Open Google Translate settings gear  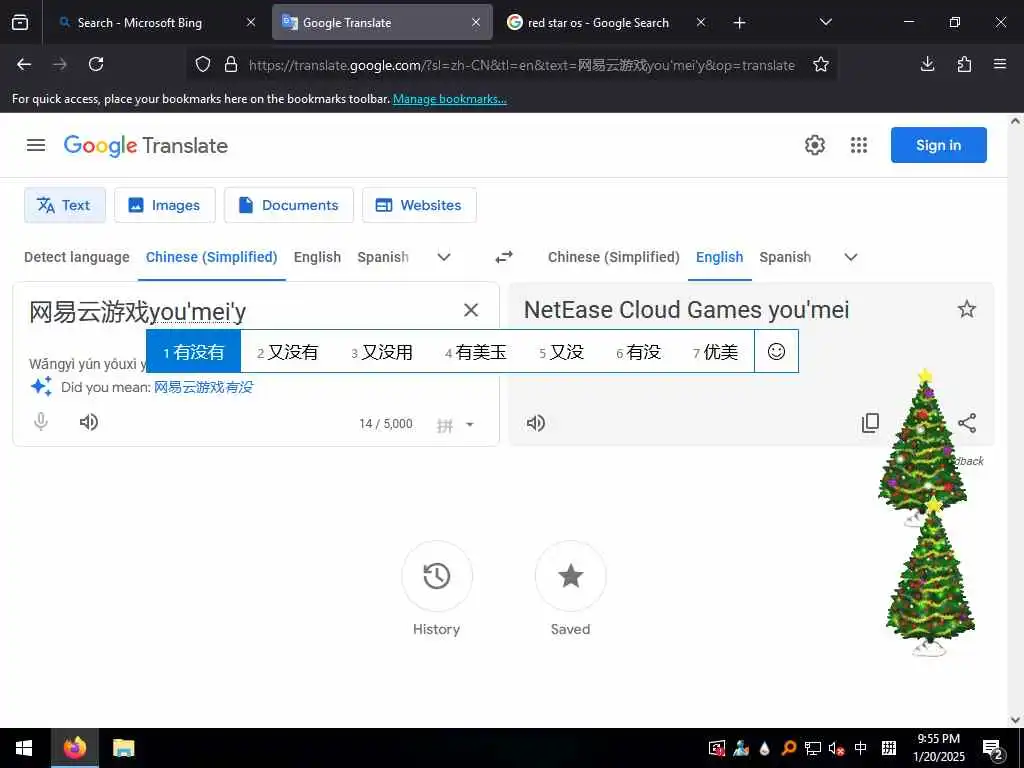[x=814, y=145]
